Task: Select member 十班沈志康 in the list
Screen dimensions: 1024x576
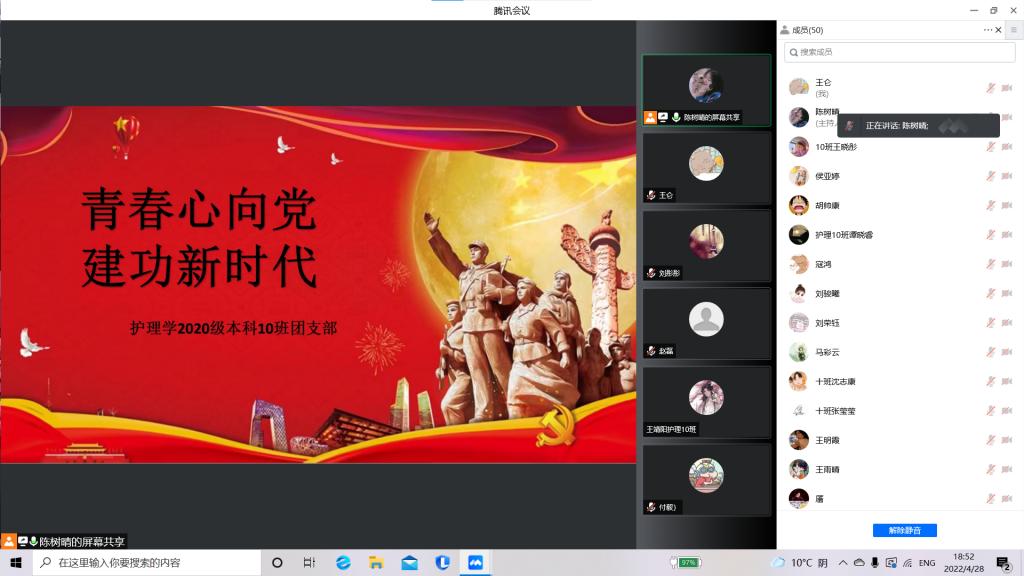Action: 835,381
